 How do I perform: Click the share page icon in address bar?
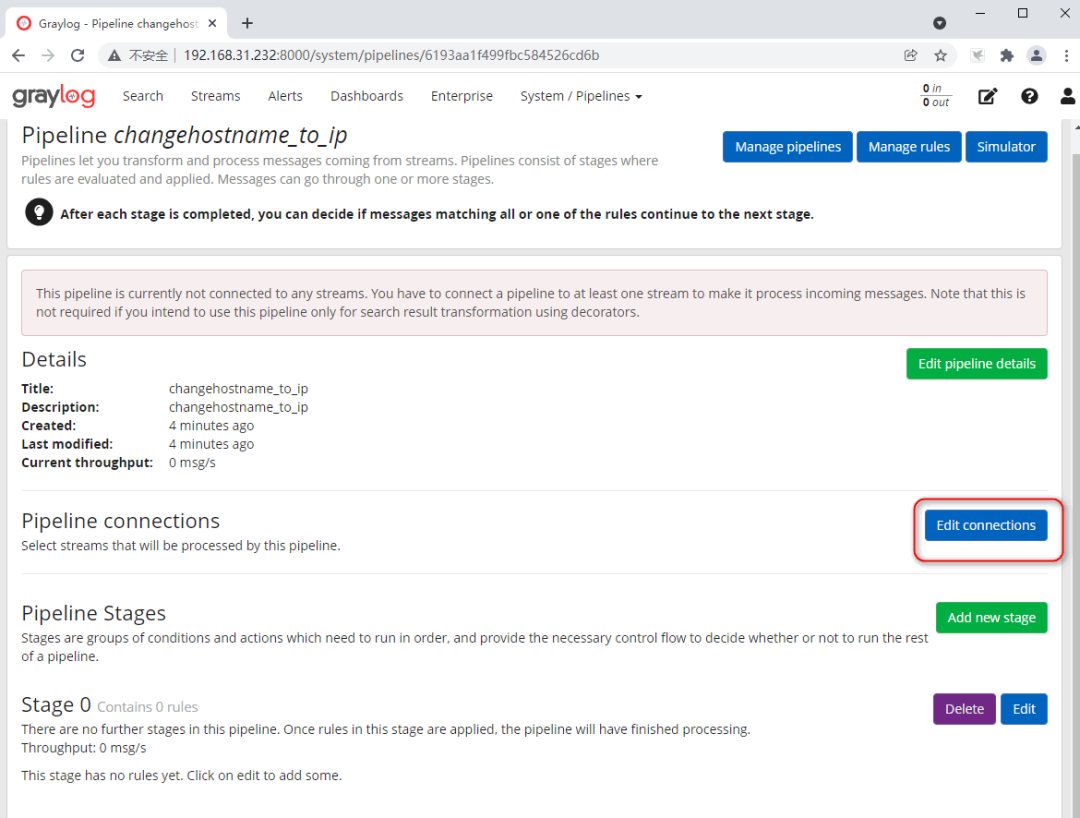click(910, 55)
